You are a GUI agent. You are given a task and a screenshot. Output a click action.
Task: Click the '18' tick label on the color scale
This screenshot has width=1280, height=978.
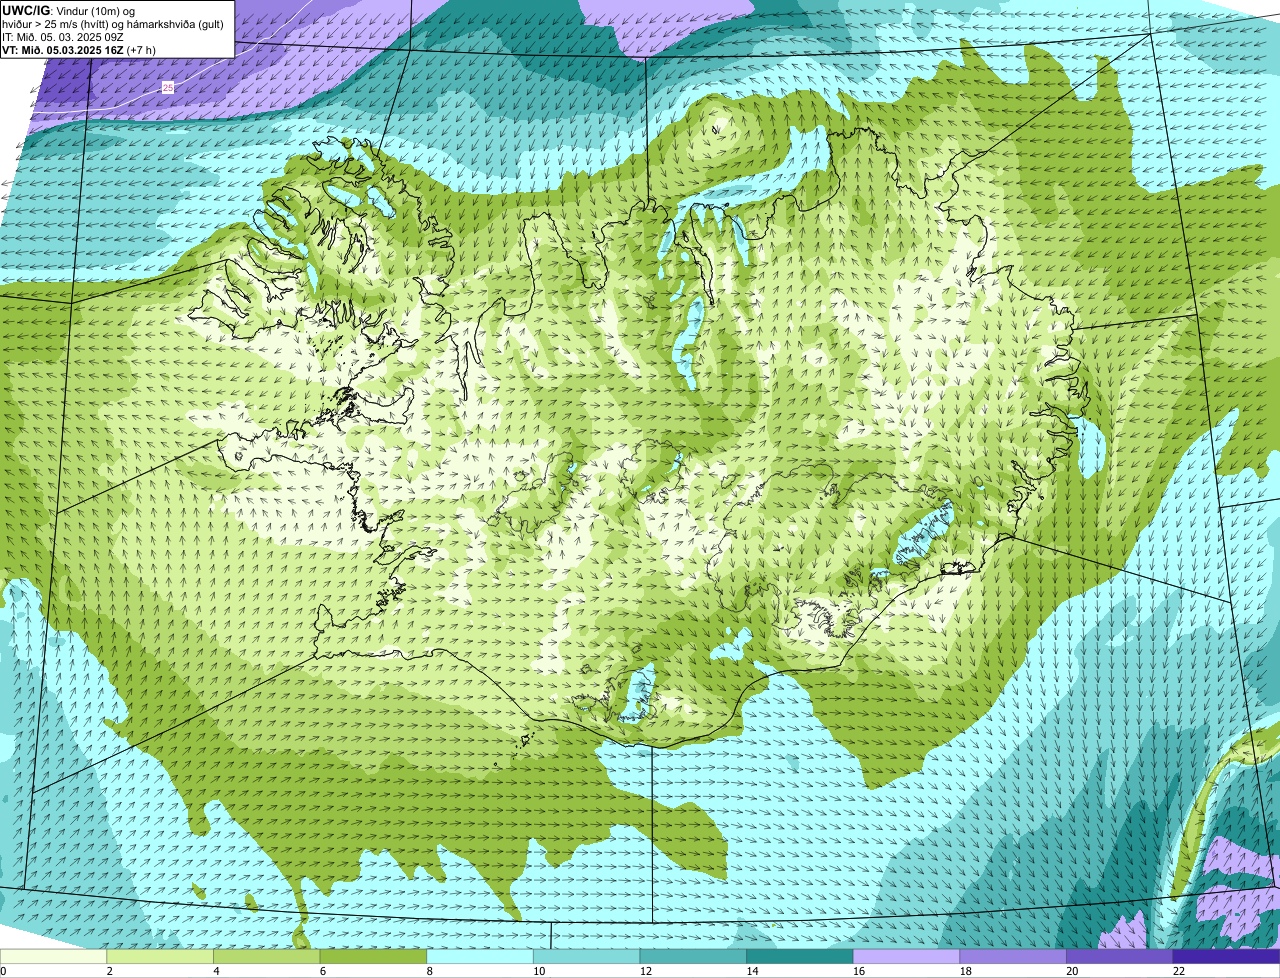(966, 971)
